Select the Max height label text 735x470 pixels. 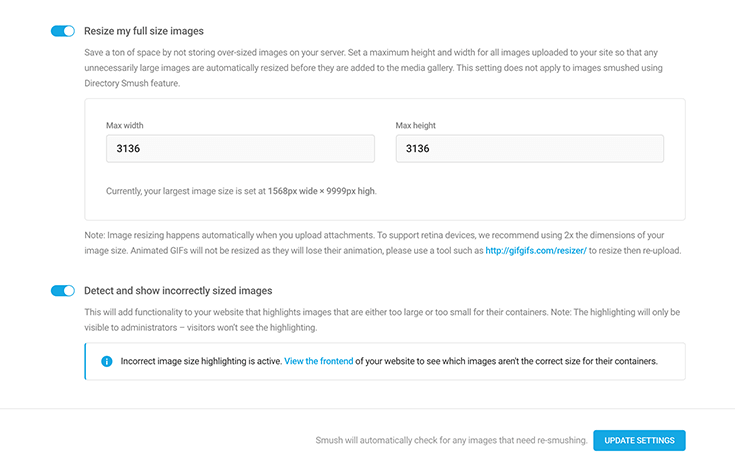coord(415,125)
